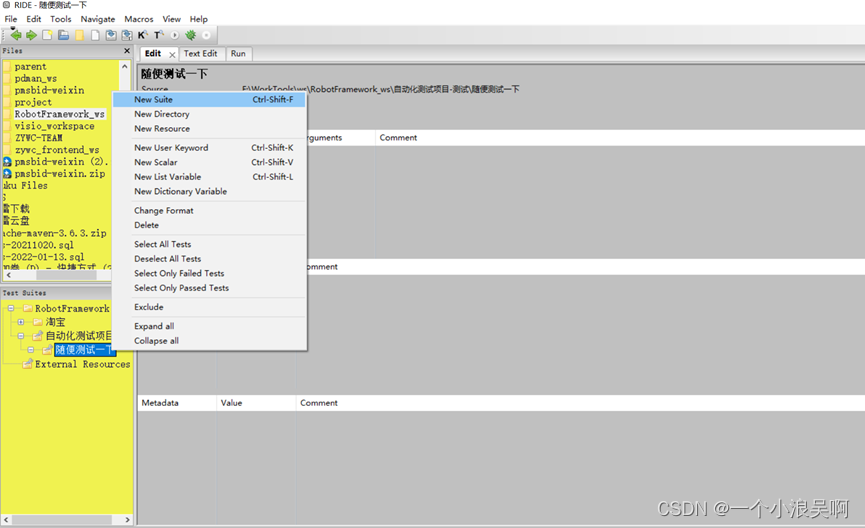Click the T Search Tests icon
This screenshot has width=865, height=528.
158,35
